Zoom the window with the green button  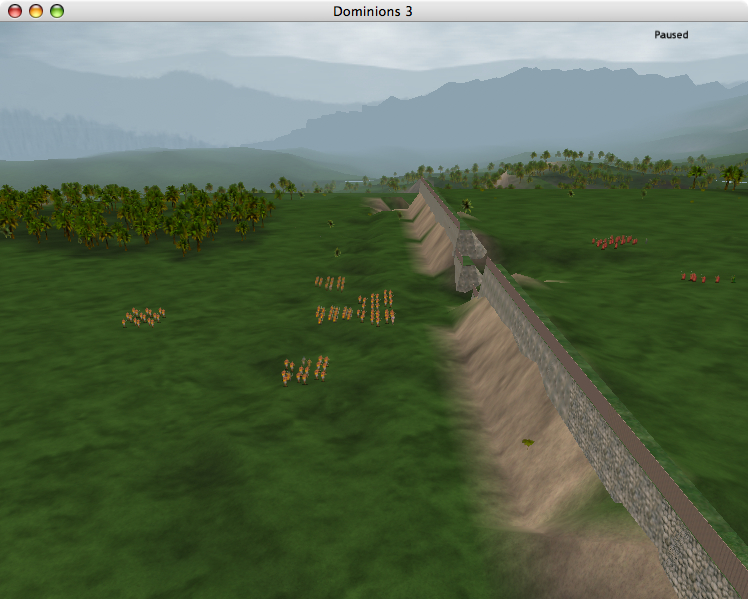(57, 11)
